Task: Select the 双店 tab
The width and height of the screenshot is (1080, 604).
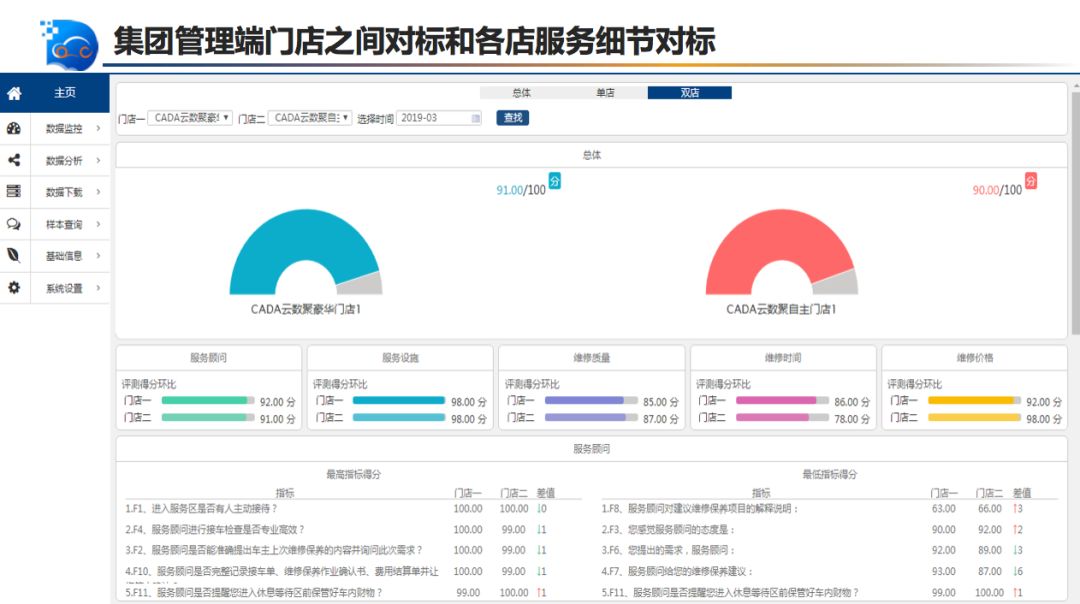Action: point(689,93)
